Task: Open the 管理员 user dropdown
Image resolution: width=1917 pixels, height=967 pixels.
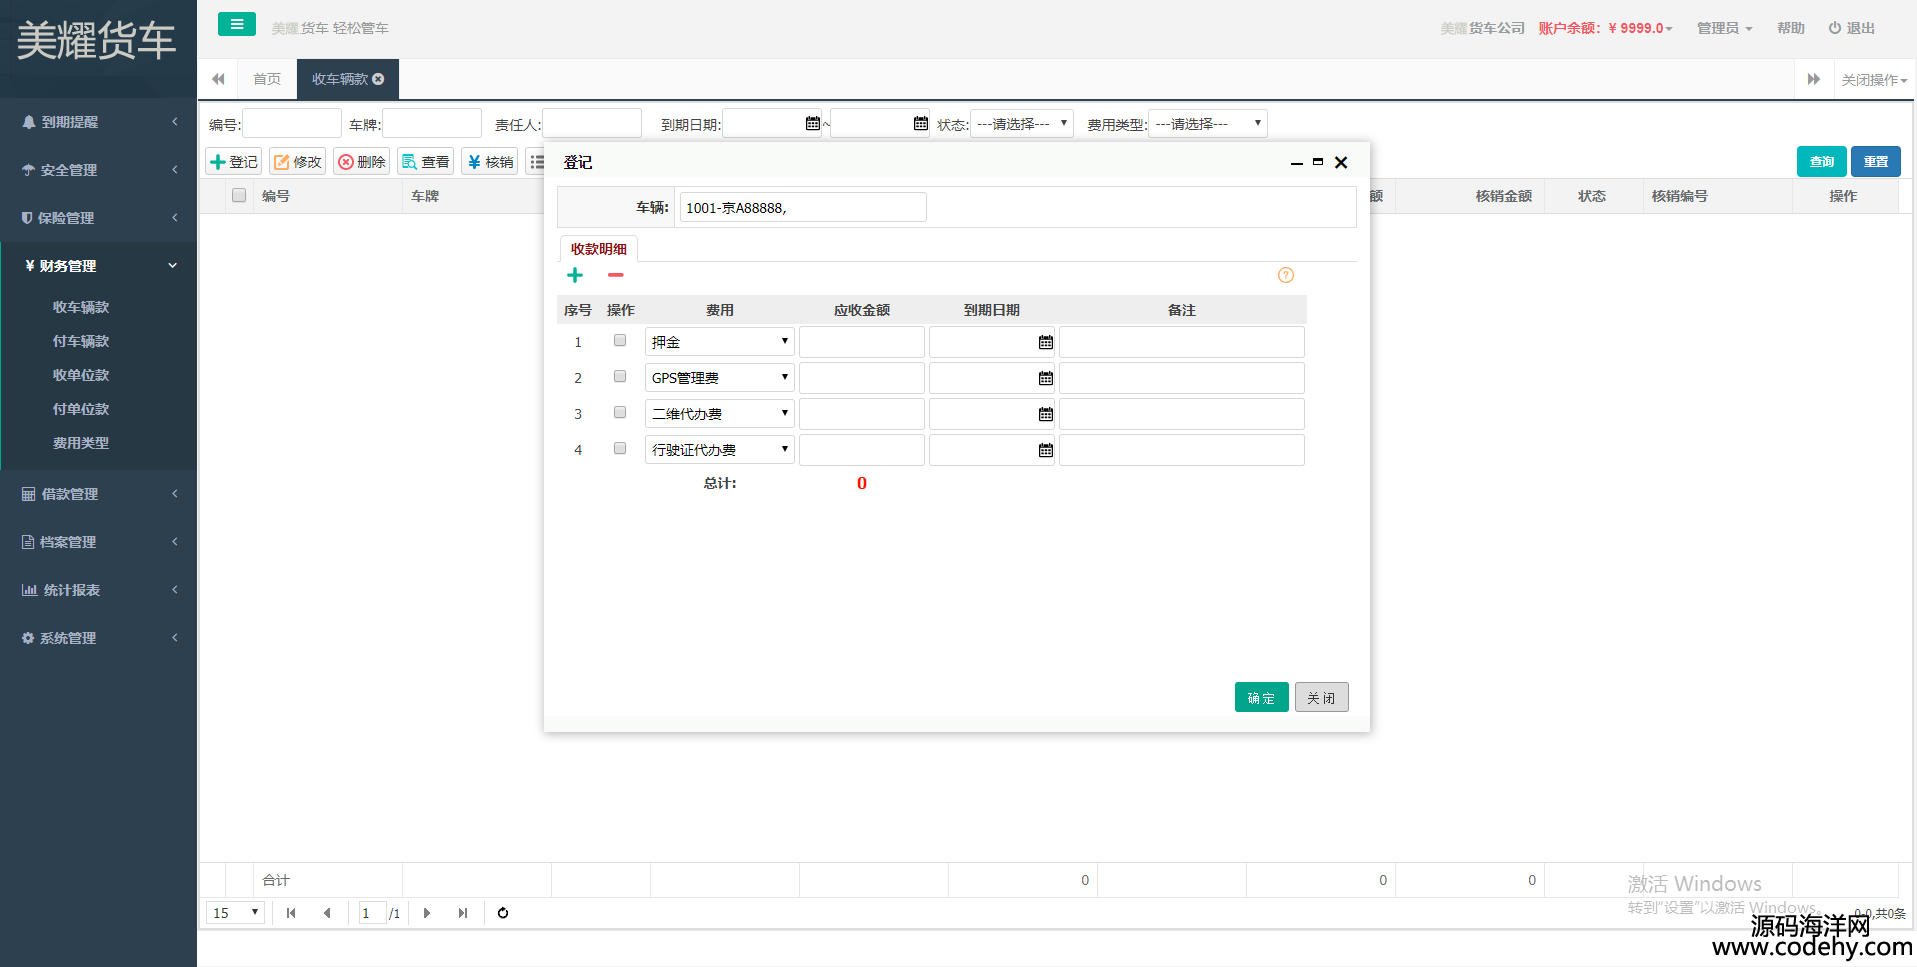Action: (1725, 28)
